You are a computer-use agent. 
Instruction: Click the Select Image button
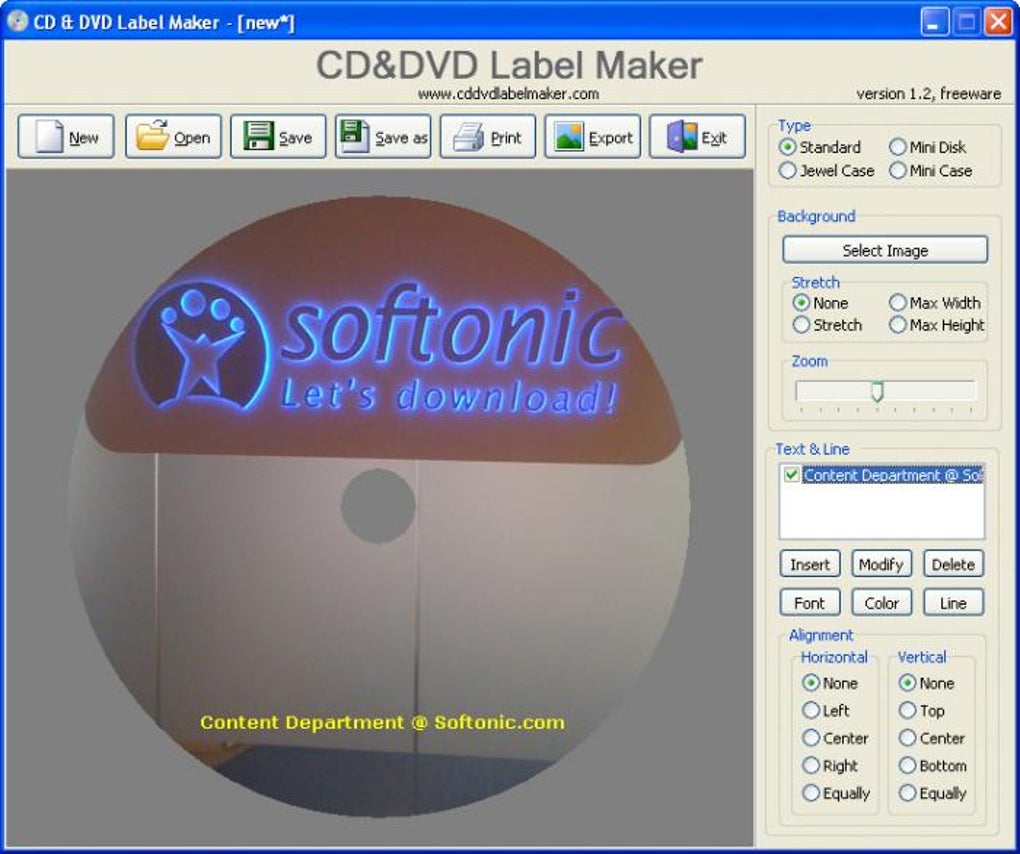click(885, 250)
